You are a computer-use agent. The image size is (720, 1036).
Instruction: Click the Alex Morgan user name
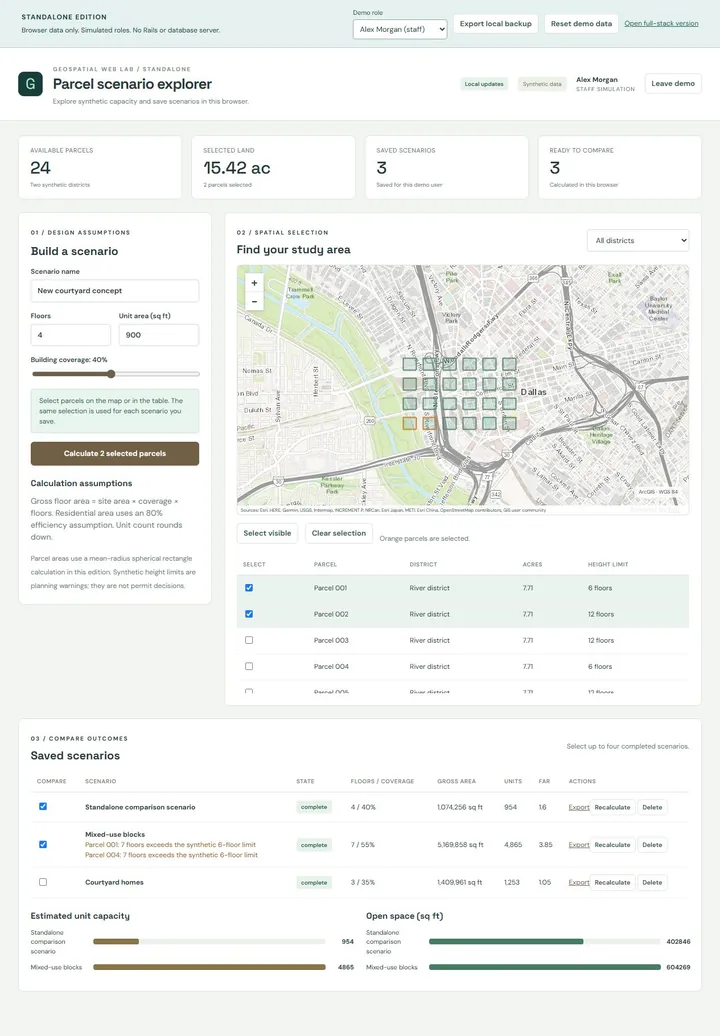(596, 79)
